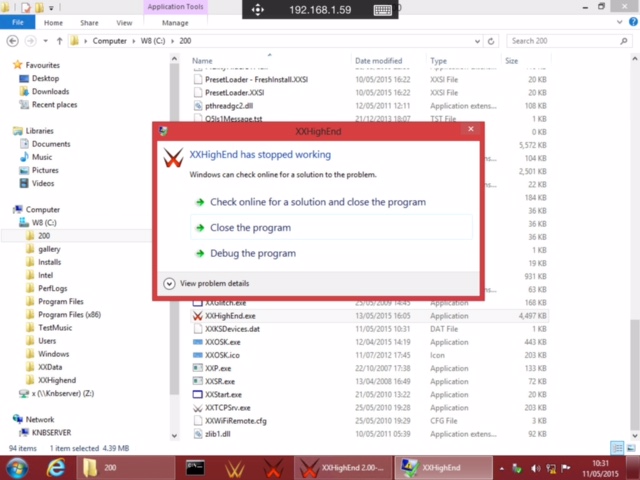Select Downloads in Favourites
The height and width of the screenshot is (480, 640).
click(x=51, y=91)
